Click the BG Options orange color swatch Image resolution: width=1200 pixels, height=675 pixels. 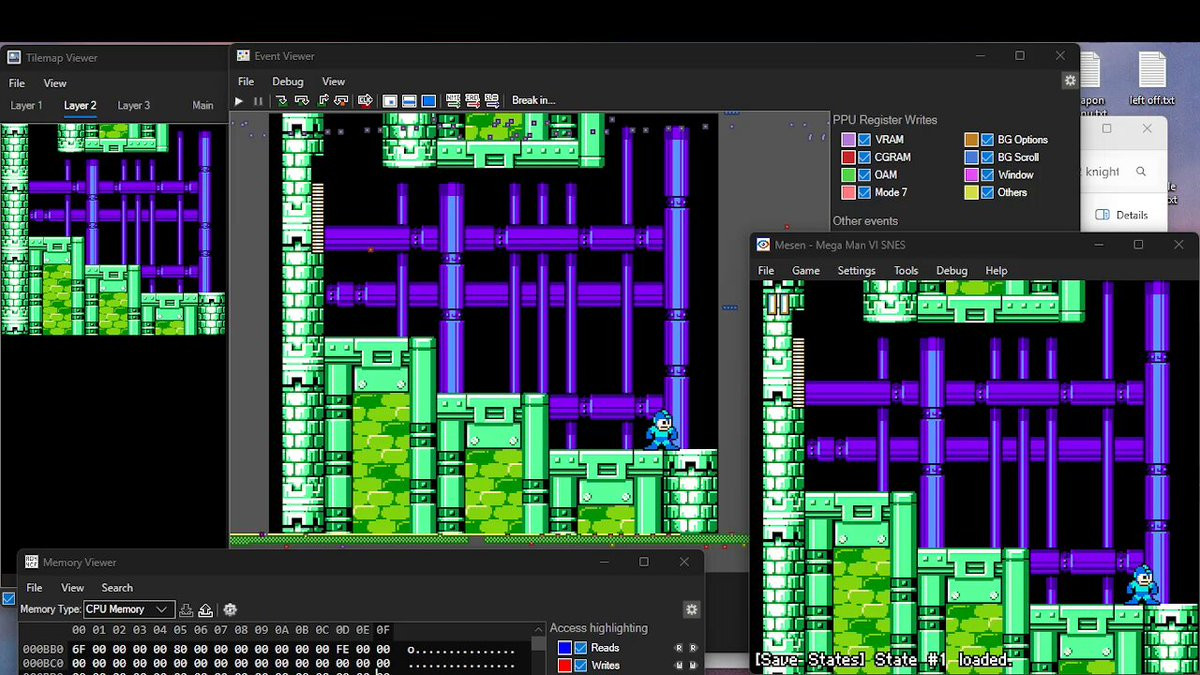coord(971,140)
